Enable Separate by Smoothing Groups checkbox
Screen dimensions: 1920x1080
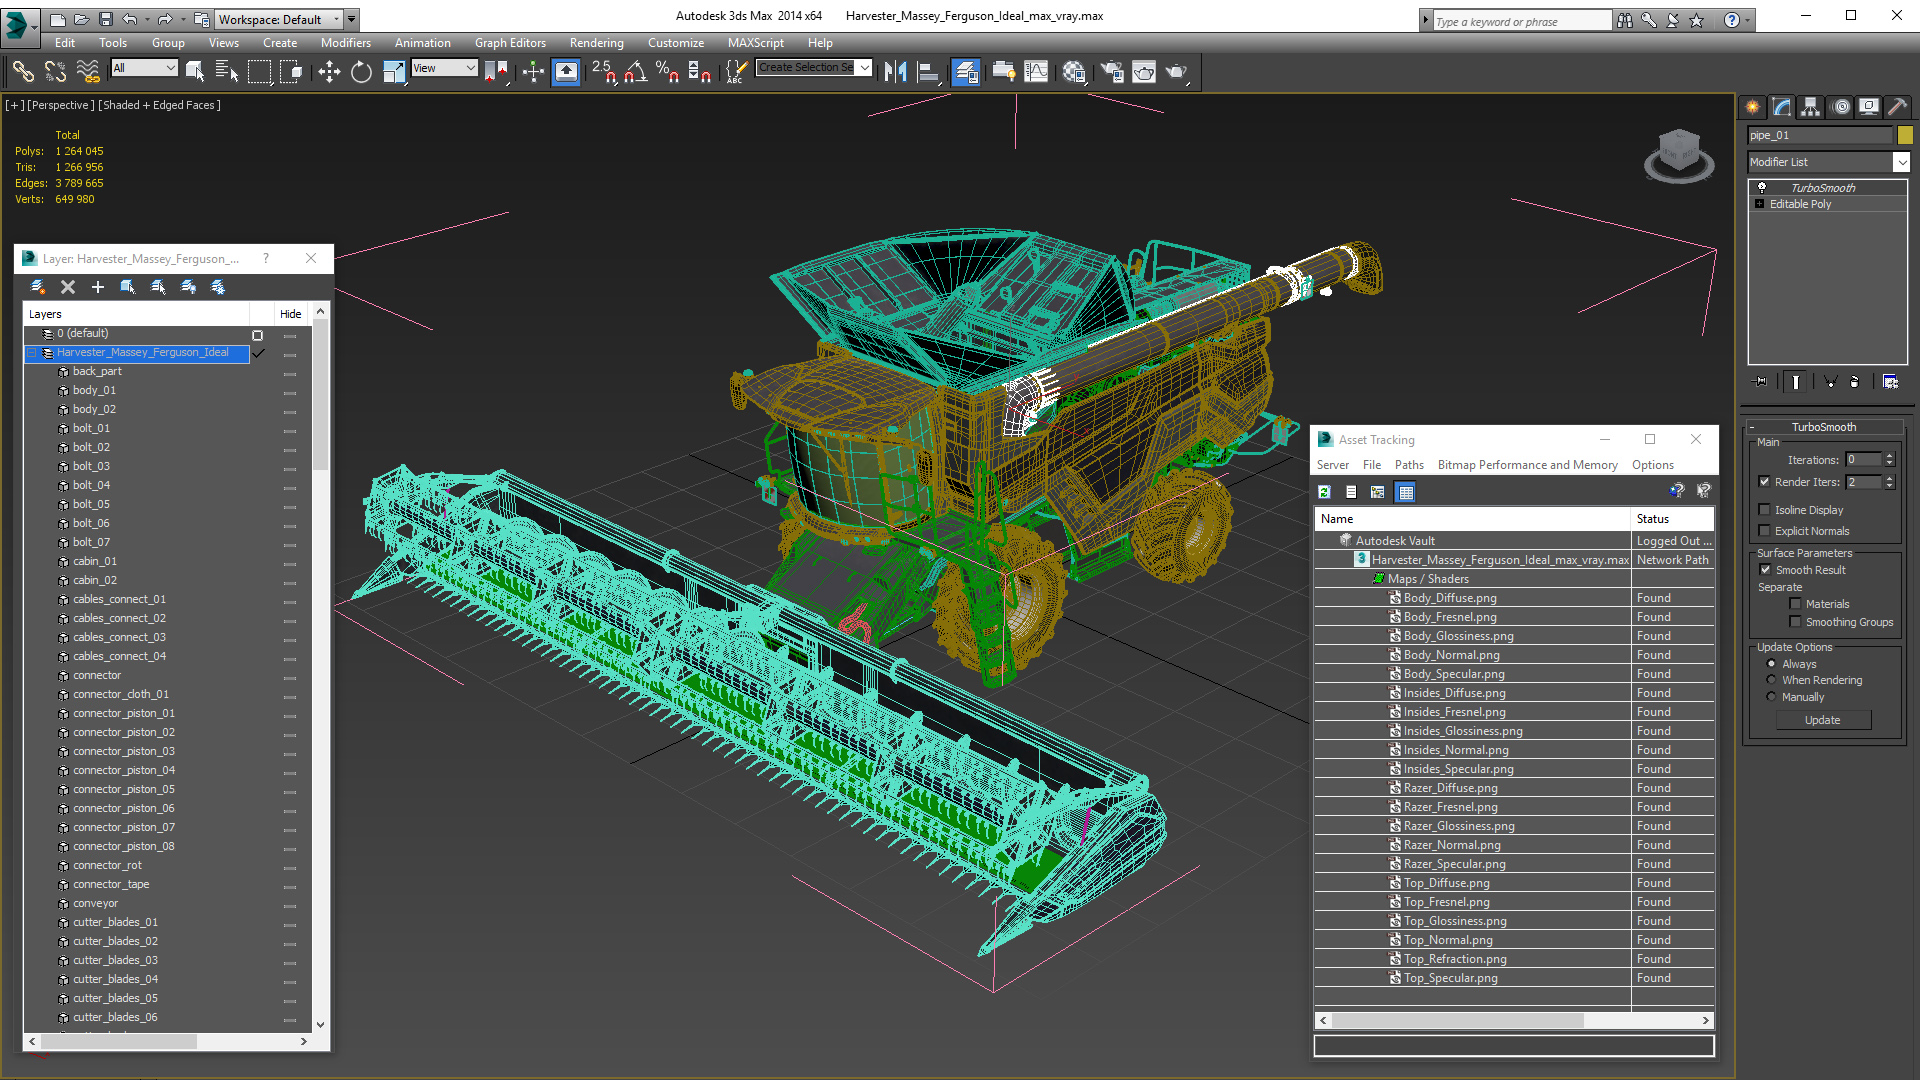pyautogui.click(x=1795, y=622)
